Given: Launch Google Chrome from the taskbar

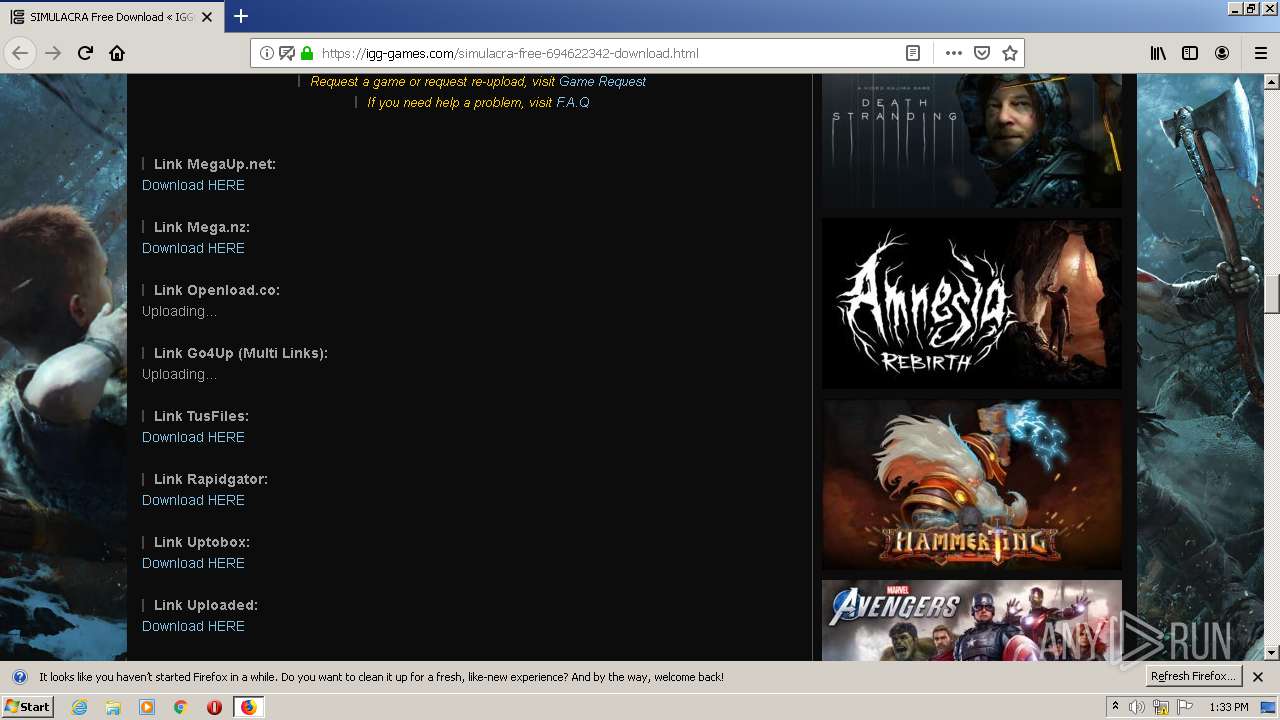Looking at the screenshot, I should (181, 707).
